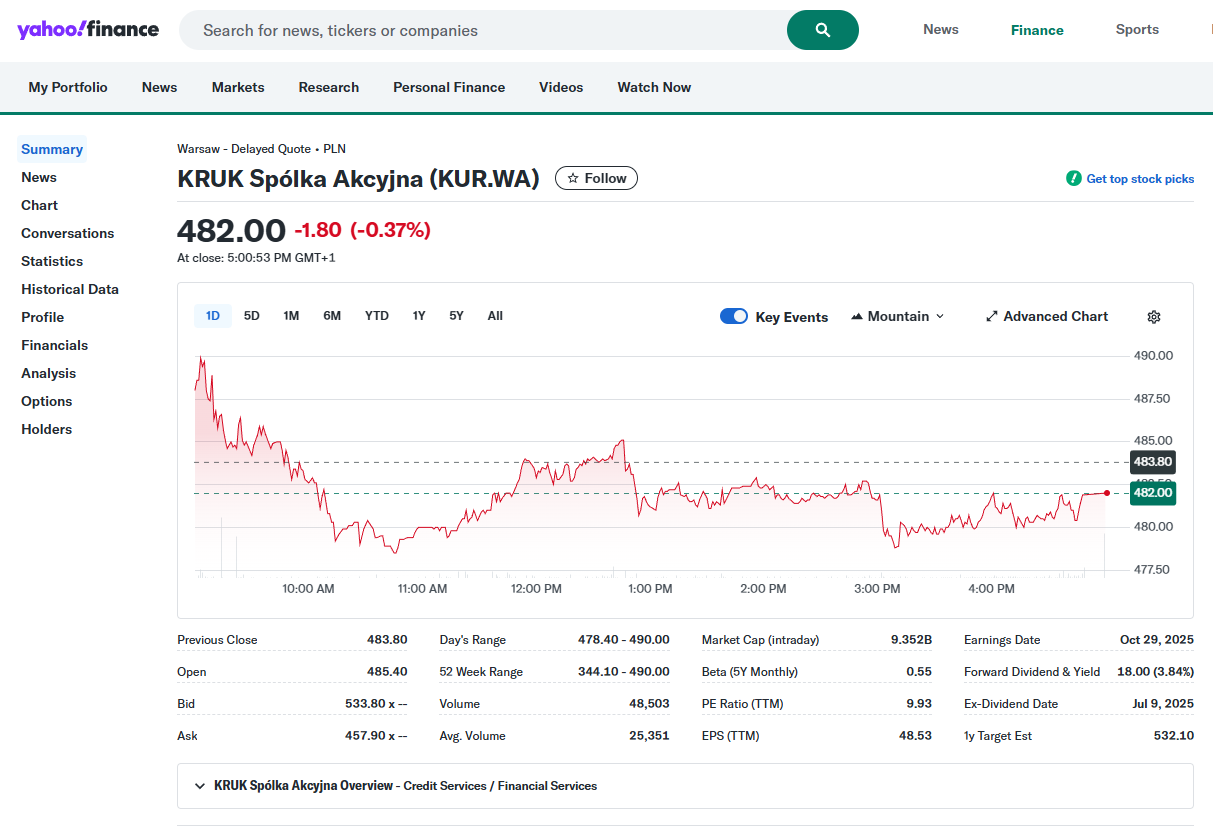Select the 1D chart range
Image resolution: width=1213 pixels, height=828 pixels.
pyautogui.click(x=212, y=316)
